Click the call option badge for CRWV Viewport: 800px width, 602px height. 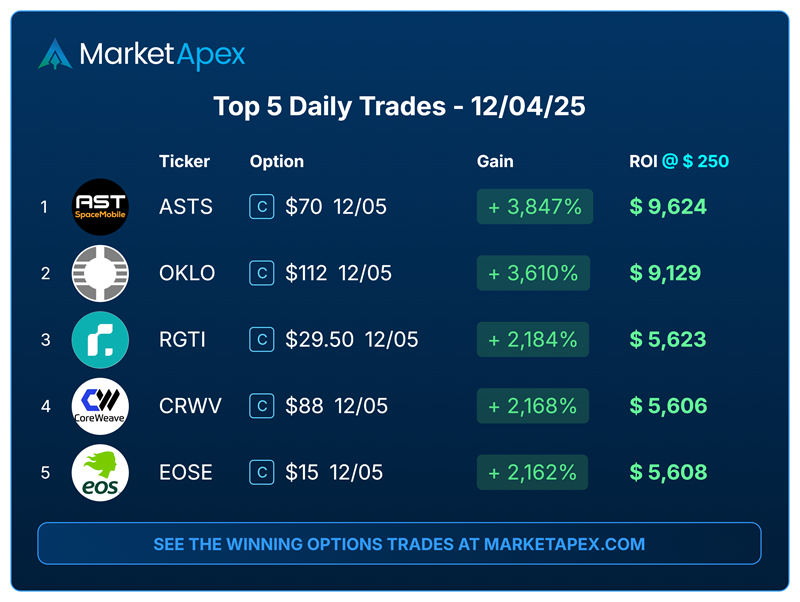click(261, 406)
